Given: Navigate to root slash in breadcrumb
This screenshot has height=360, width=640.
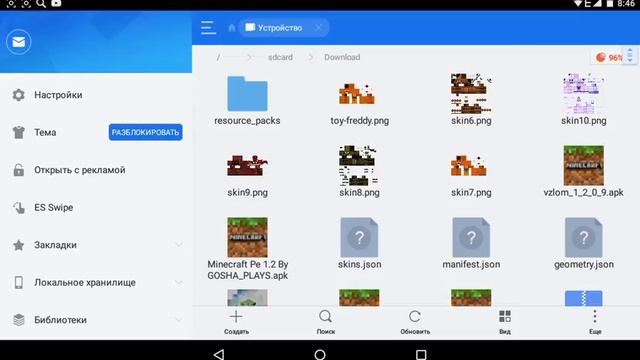Looking at the screenshot, I should pyautogui.click(x=218, y=57).
